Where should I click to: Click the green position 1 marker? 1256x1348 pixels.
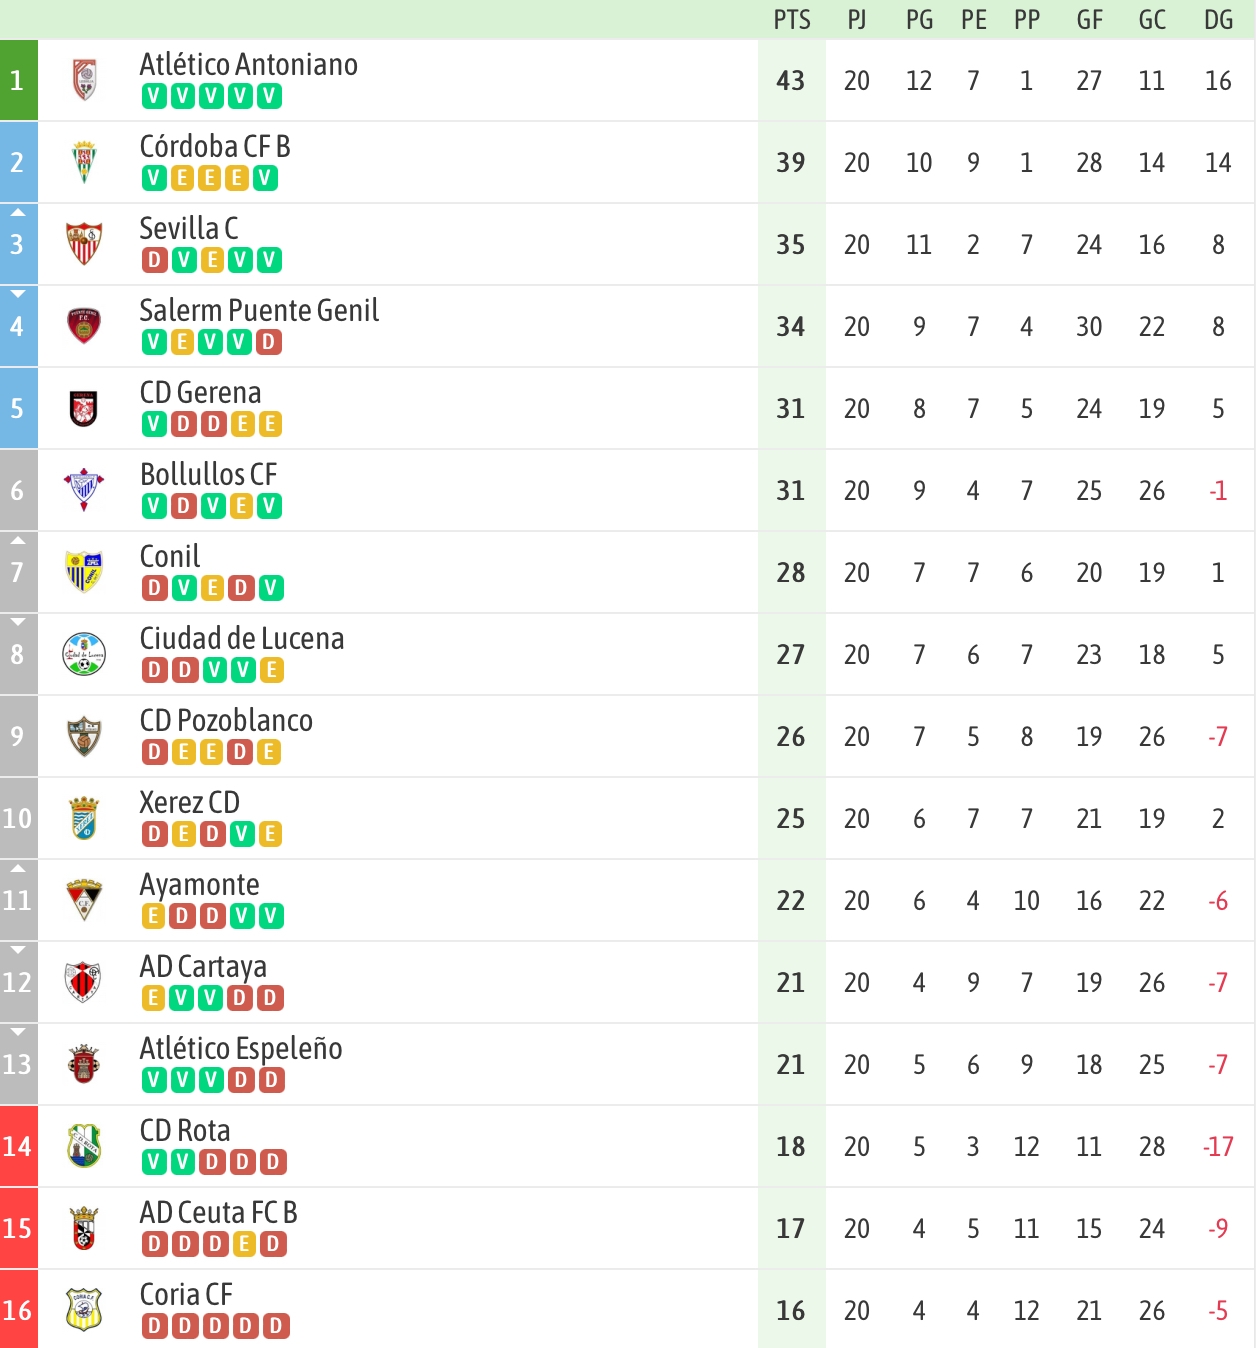tap(18, 80)
